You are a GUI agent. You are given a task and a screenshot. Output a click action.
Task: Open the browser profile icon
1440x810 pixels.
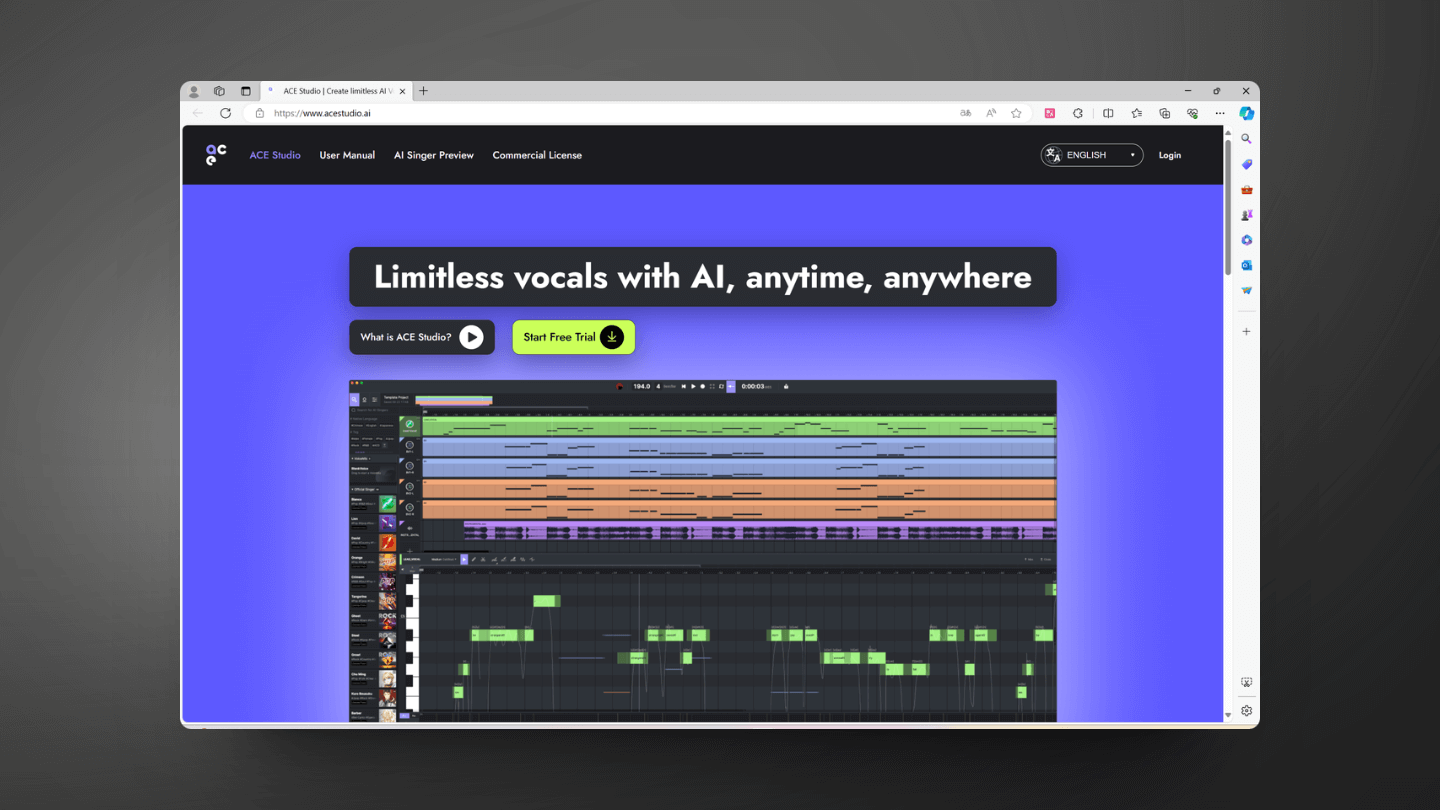(194, 91)
